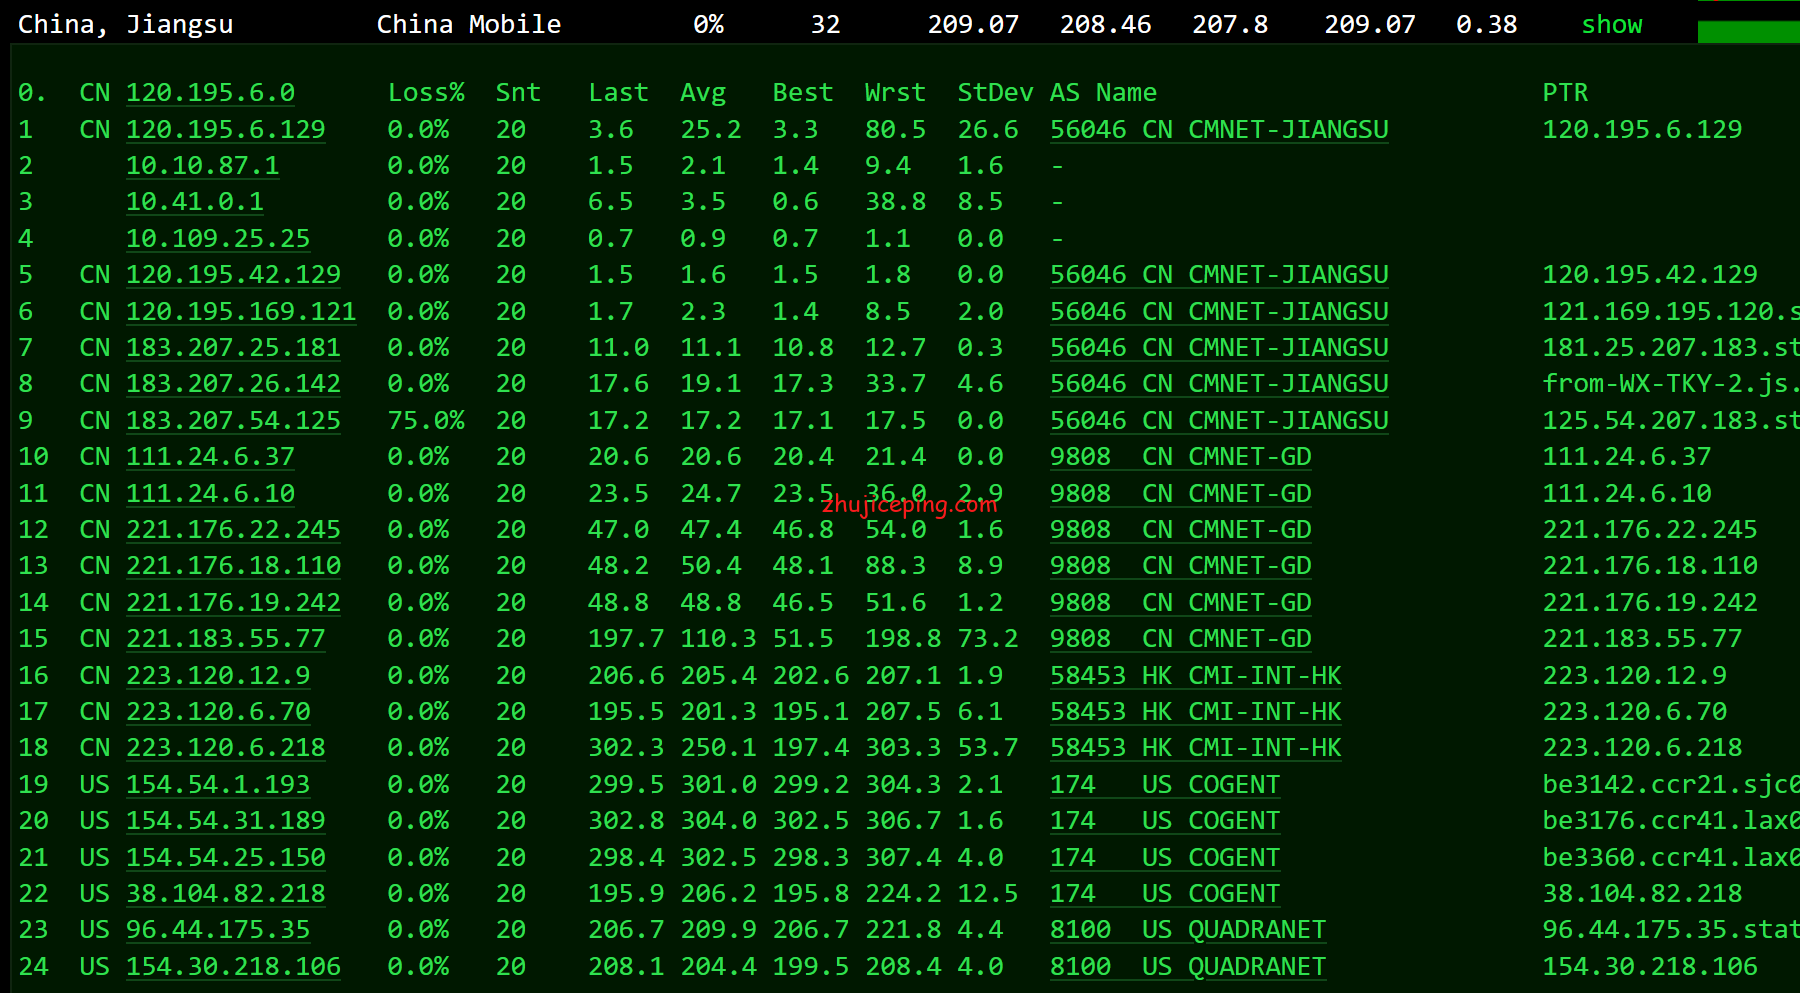Open AS 9808 CMNET-GD link in hop 14
The image size is (1800, 993).
tap(1181, 602)
